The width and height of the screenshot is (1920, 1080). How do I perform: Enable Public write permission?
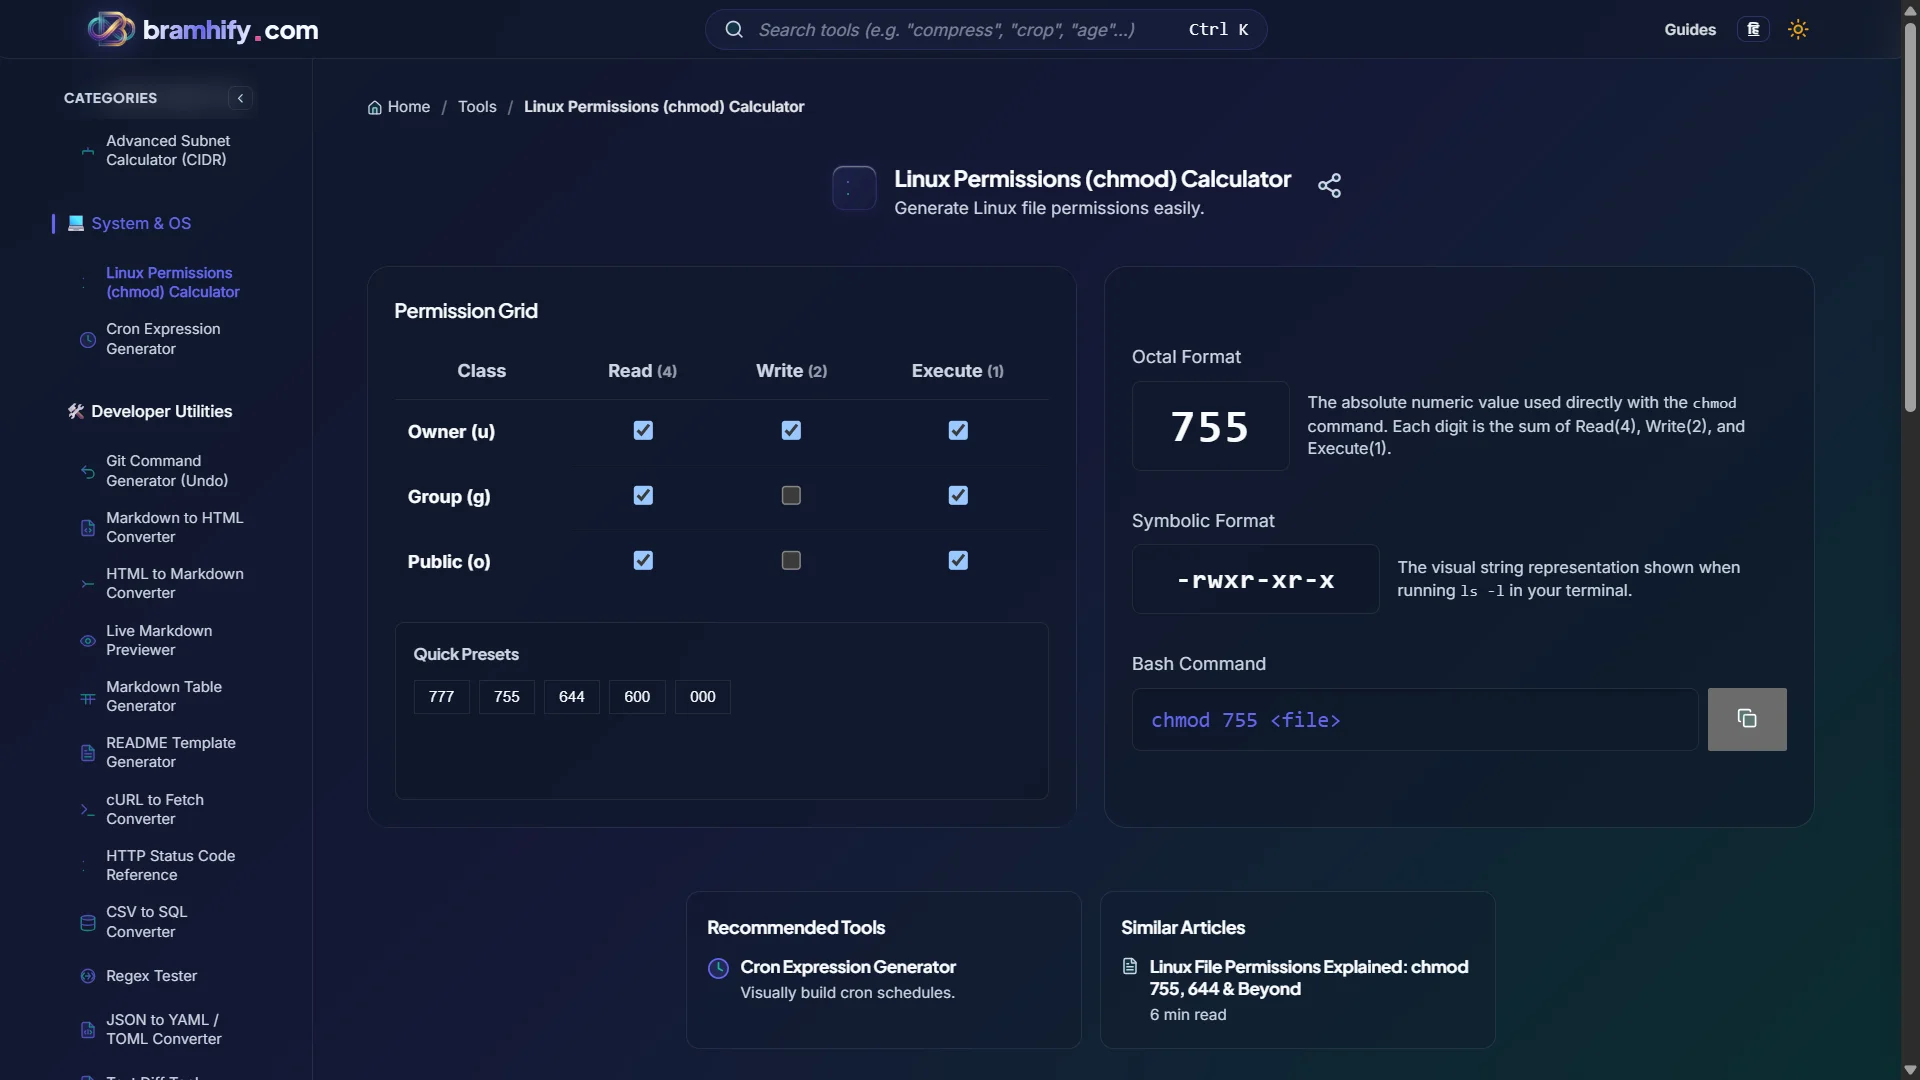(x=791, y=560)
